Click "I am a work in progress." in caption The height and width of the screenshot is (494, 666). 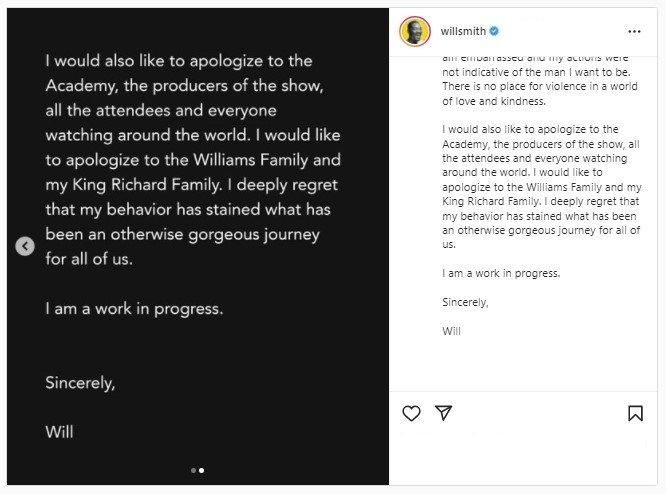click(x=500, y=273)
